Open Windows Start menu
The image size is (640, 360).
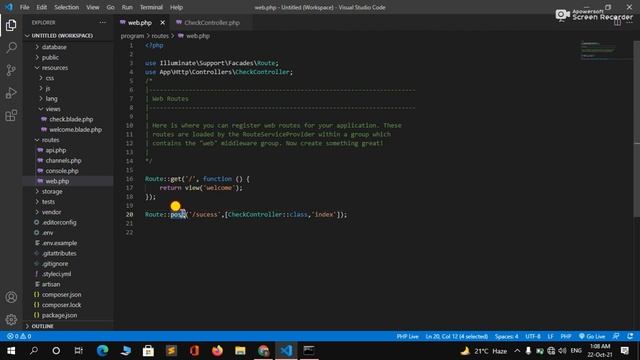pyautogui.click(x=11, y=351)
